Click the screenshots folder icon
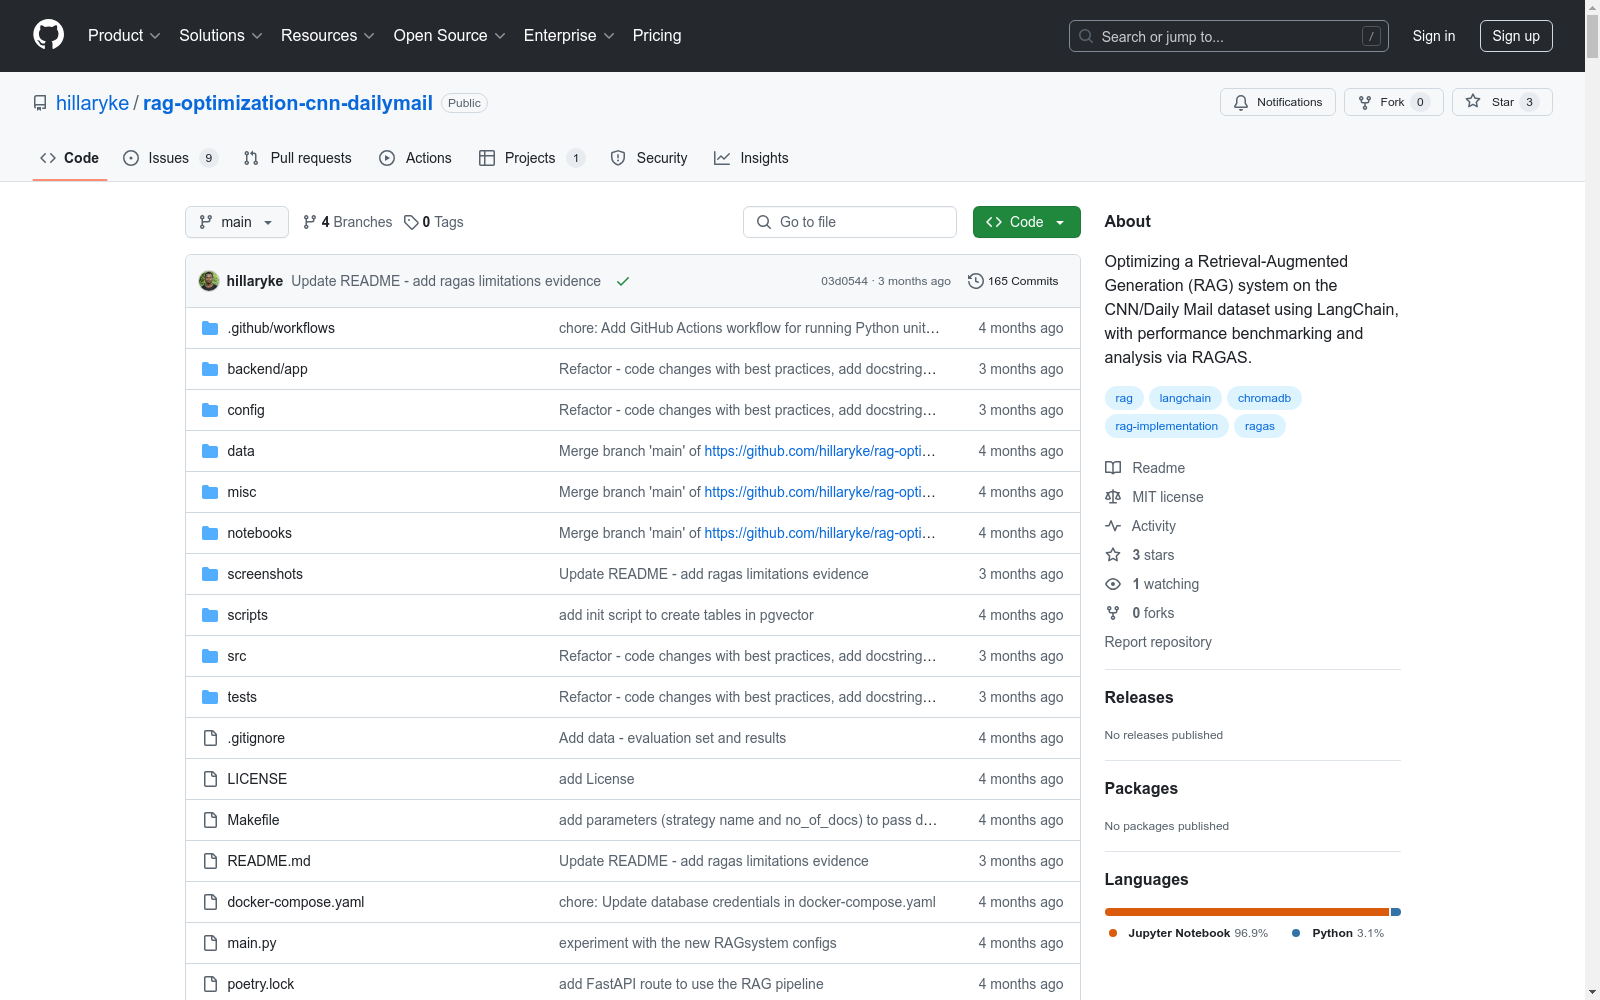Viewport: 1600px width, 1000px height. (x=210, y=574)
